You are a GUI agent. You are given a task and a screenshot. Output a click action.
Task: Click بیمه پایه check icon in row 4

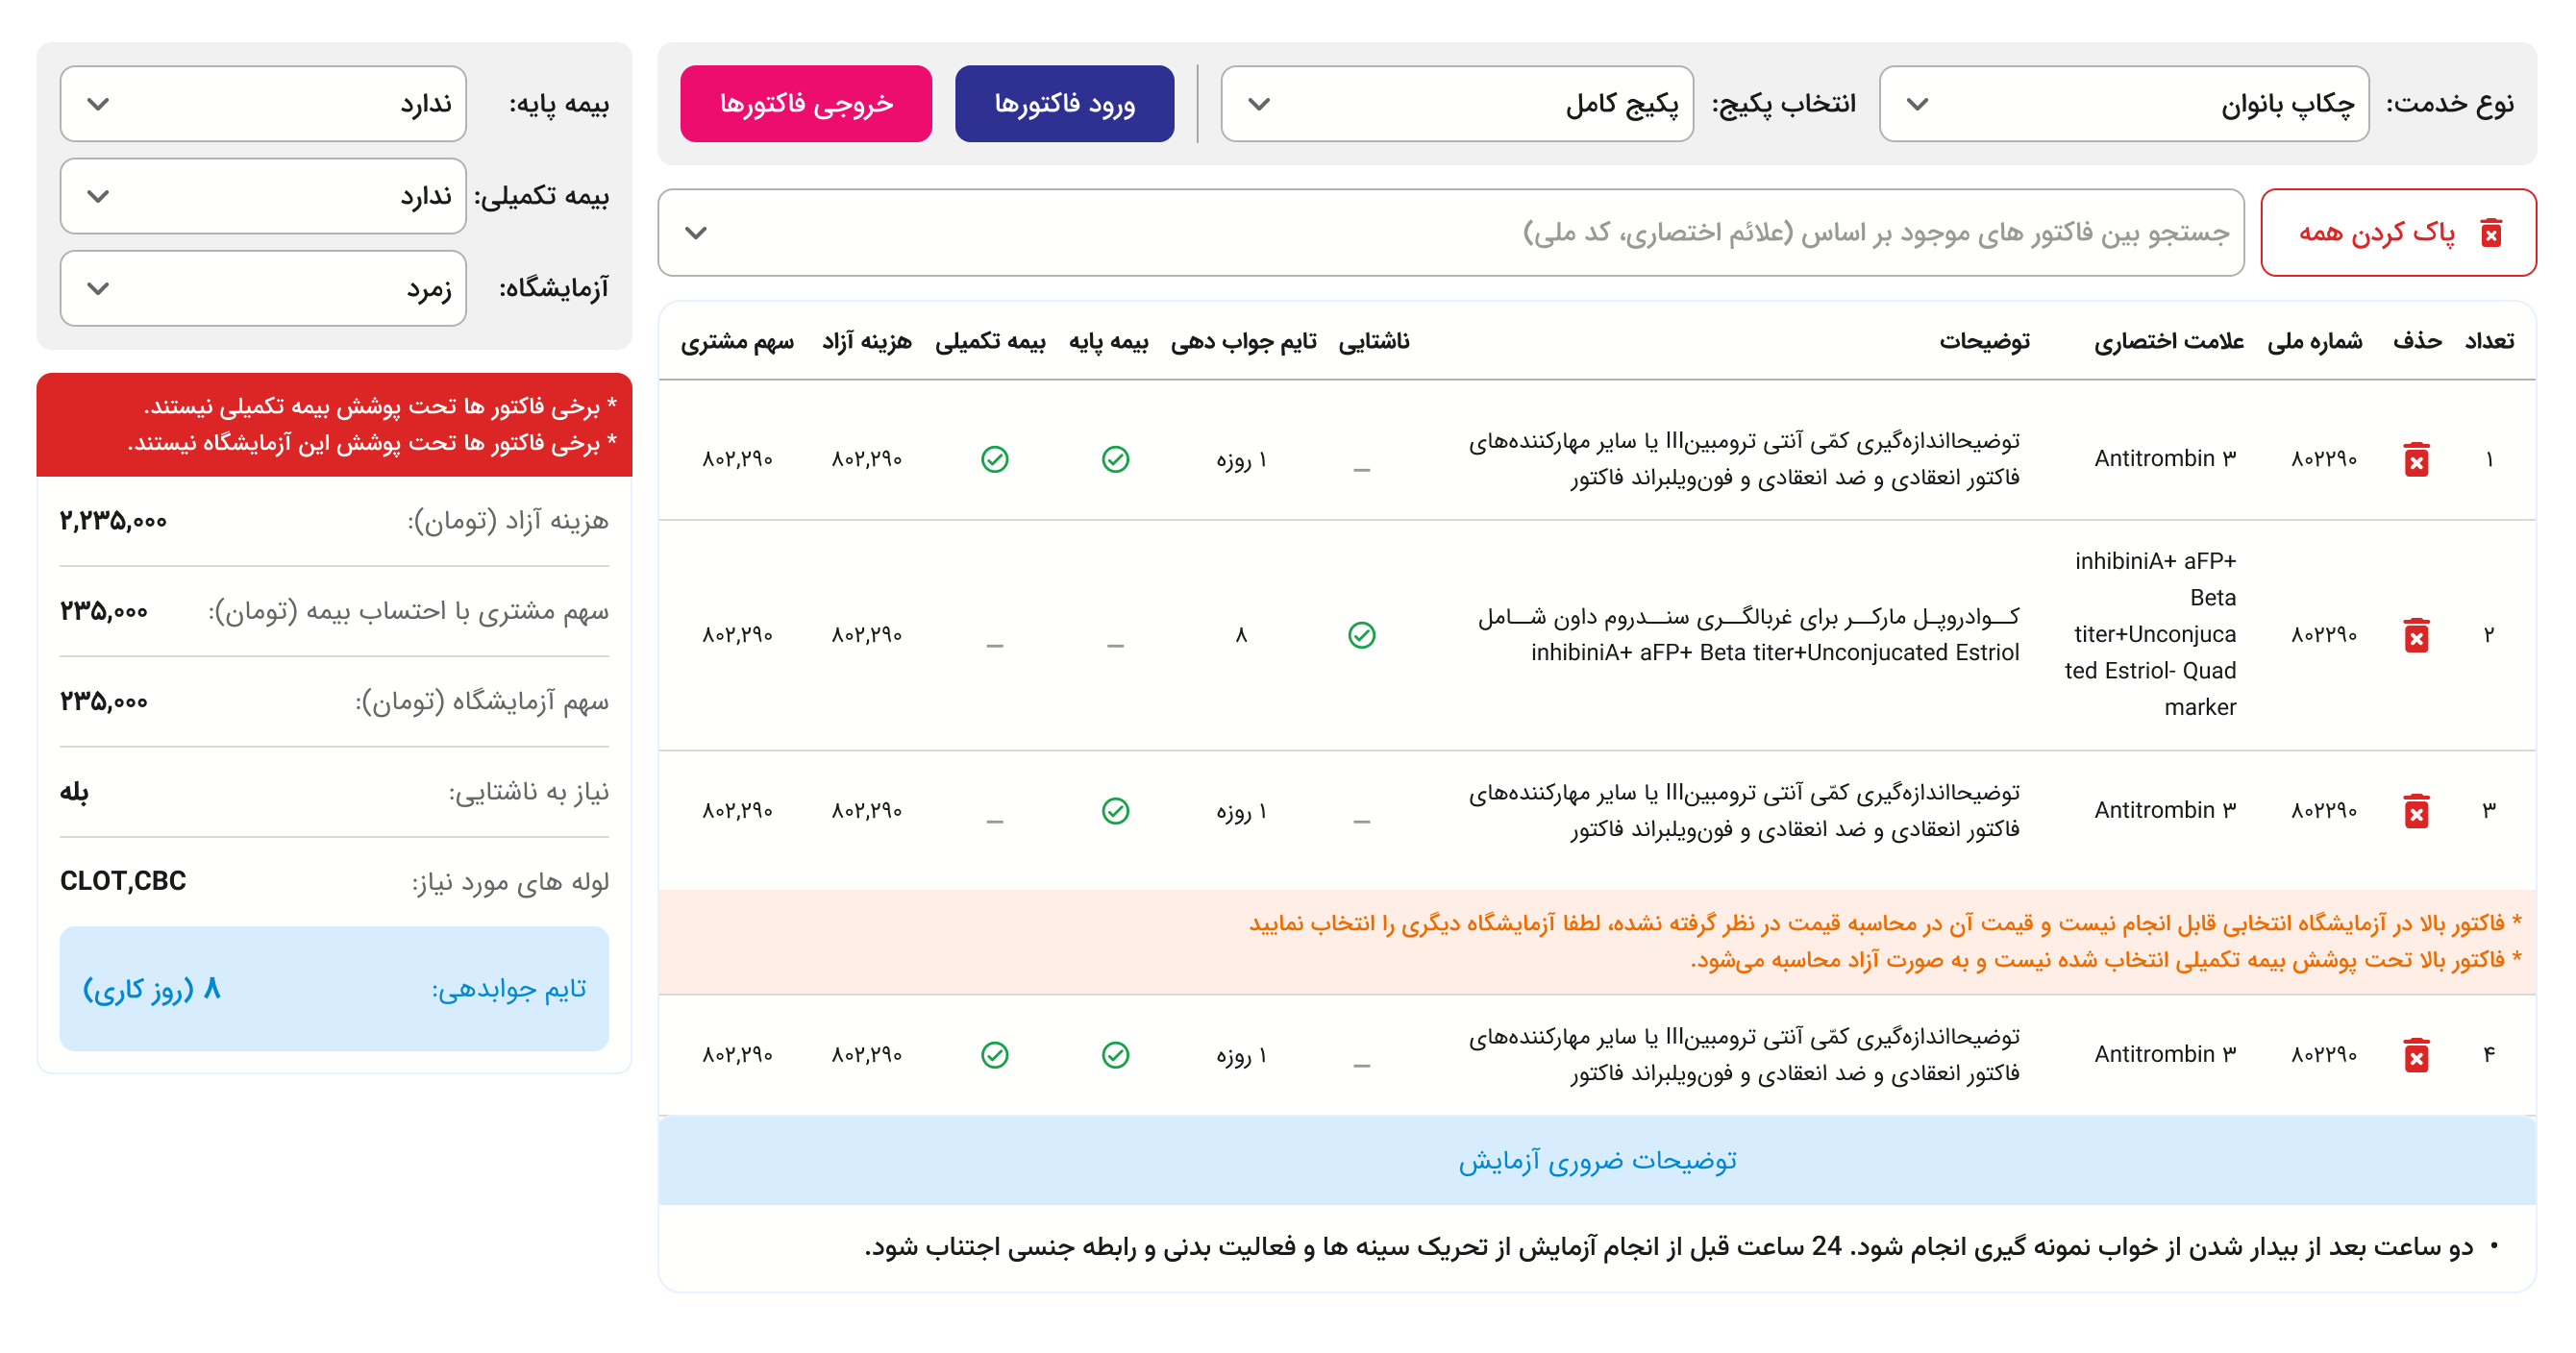point(1115,1055)
